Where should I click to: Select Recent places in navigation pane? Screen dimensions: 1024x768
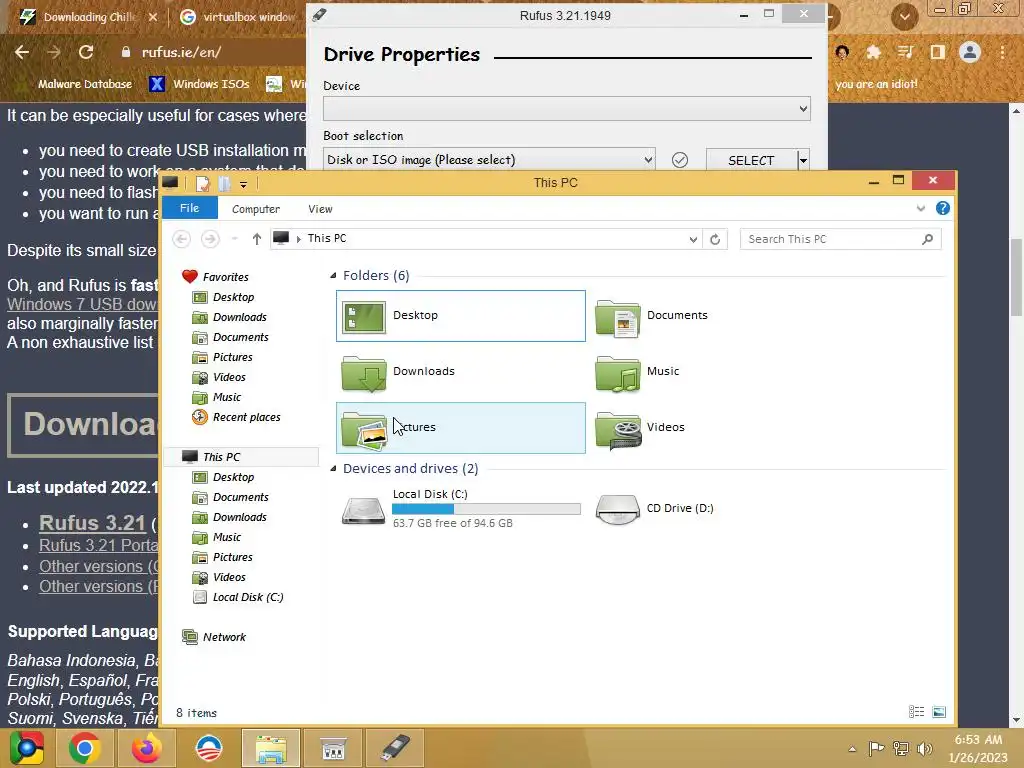point(246,417)
